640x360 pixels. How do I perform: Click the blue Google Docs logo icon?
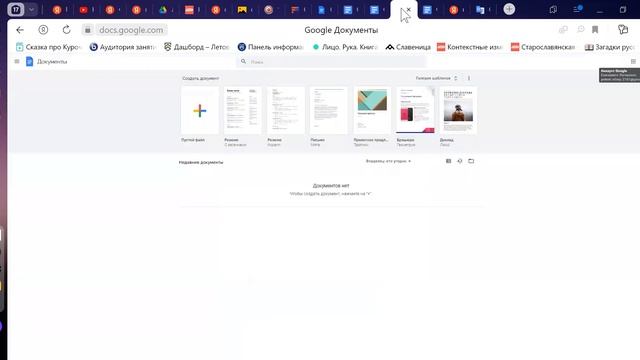(29, 62)
